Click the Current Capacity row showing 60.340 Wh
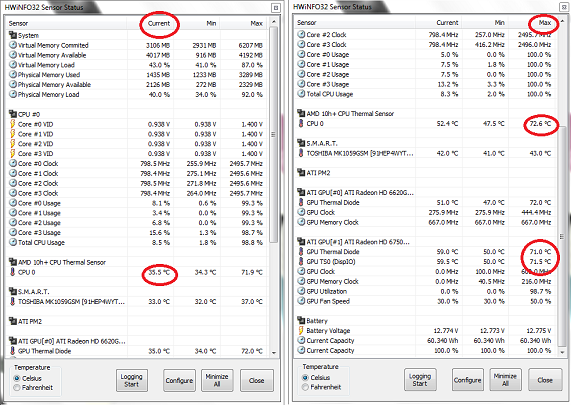Image resolution: width=571 pixels, height=405 pixels. pyautogui.click(x=425, y=340)
